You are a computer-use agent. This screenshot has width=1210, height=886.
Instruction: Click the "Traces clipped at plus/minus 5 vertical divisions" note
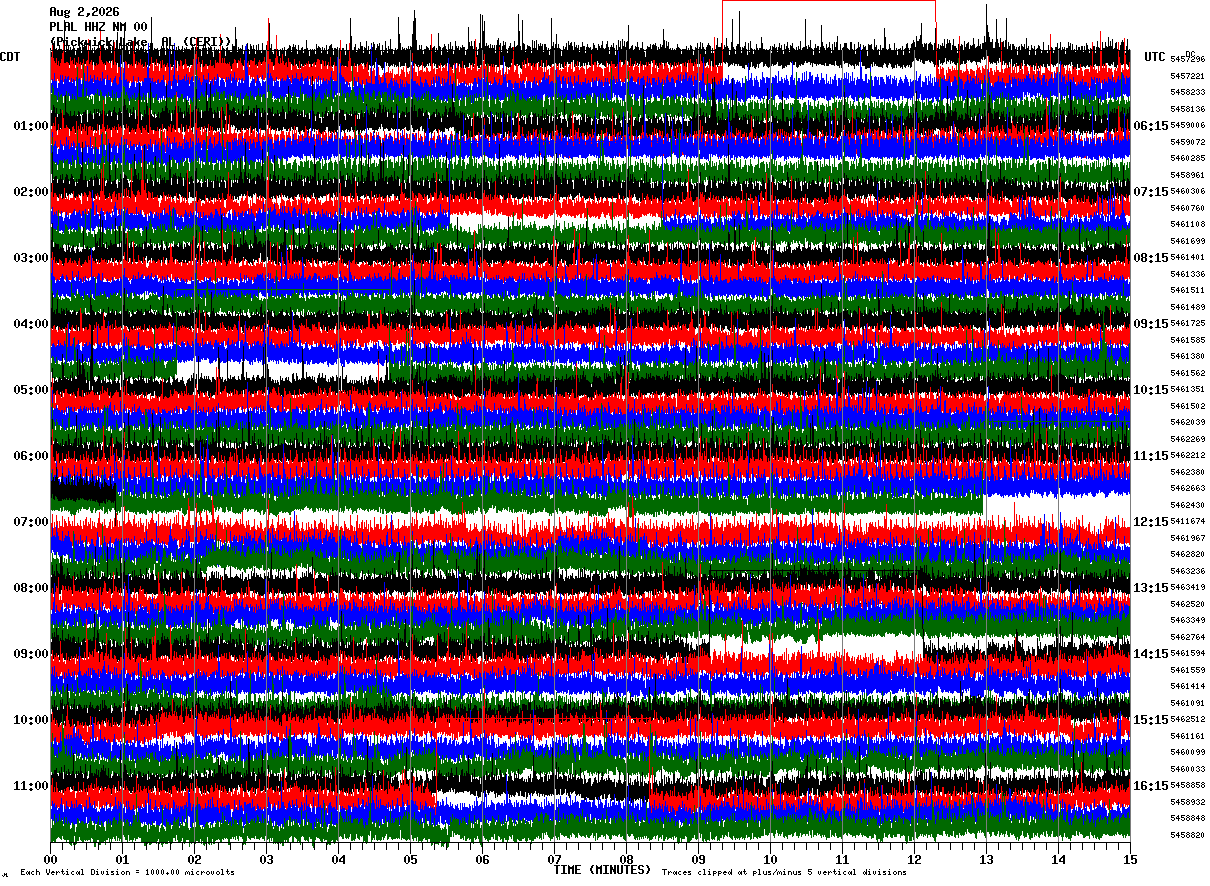click(784, 873)
